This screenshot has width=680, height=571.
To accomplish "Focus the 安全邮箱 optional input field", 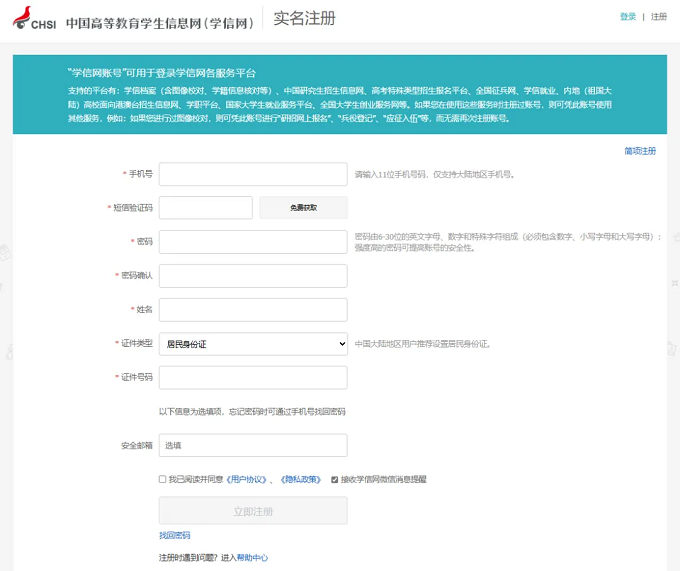I will (x=253, y=445).
